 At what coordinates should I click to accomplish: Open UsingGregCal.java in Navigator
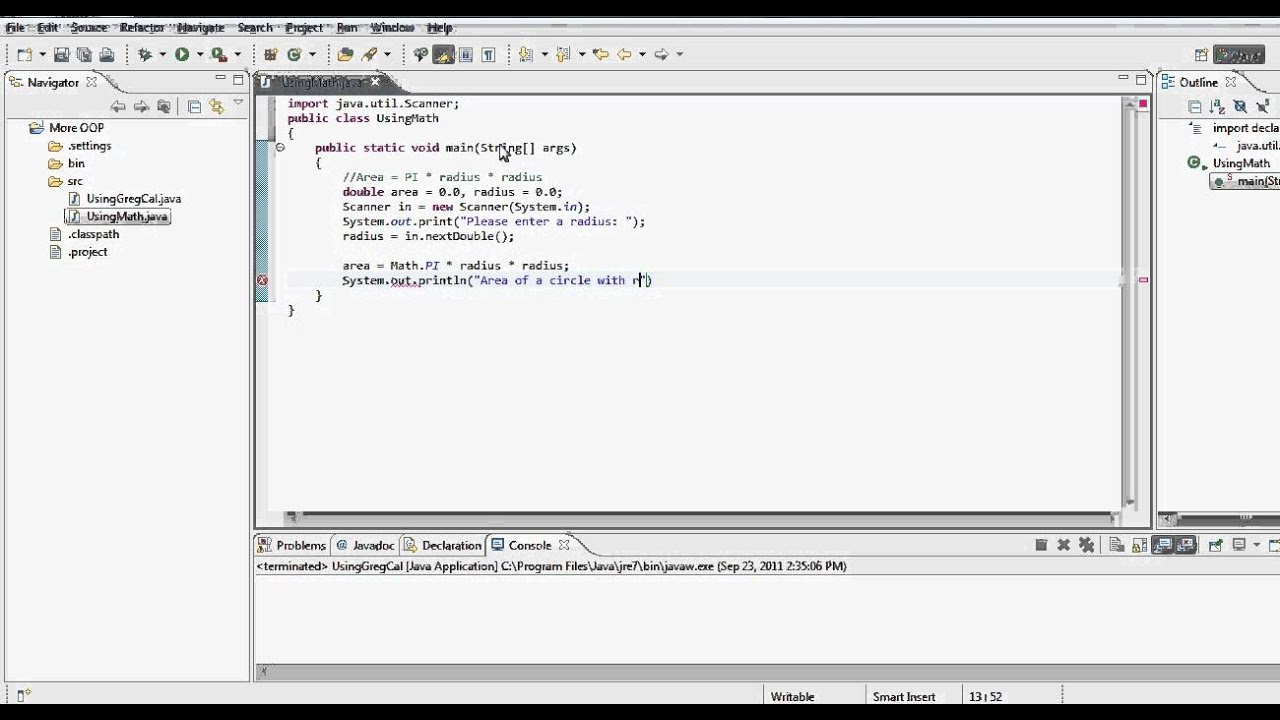pos(125,199)
